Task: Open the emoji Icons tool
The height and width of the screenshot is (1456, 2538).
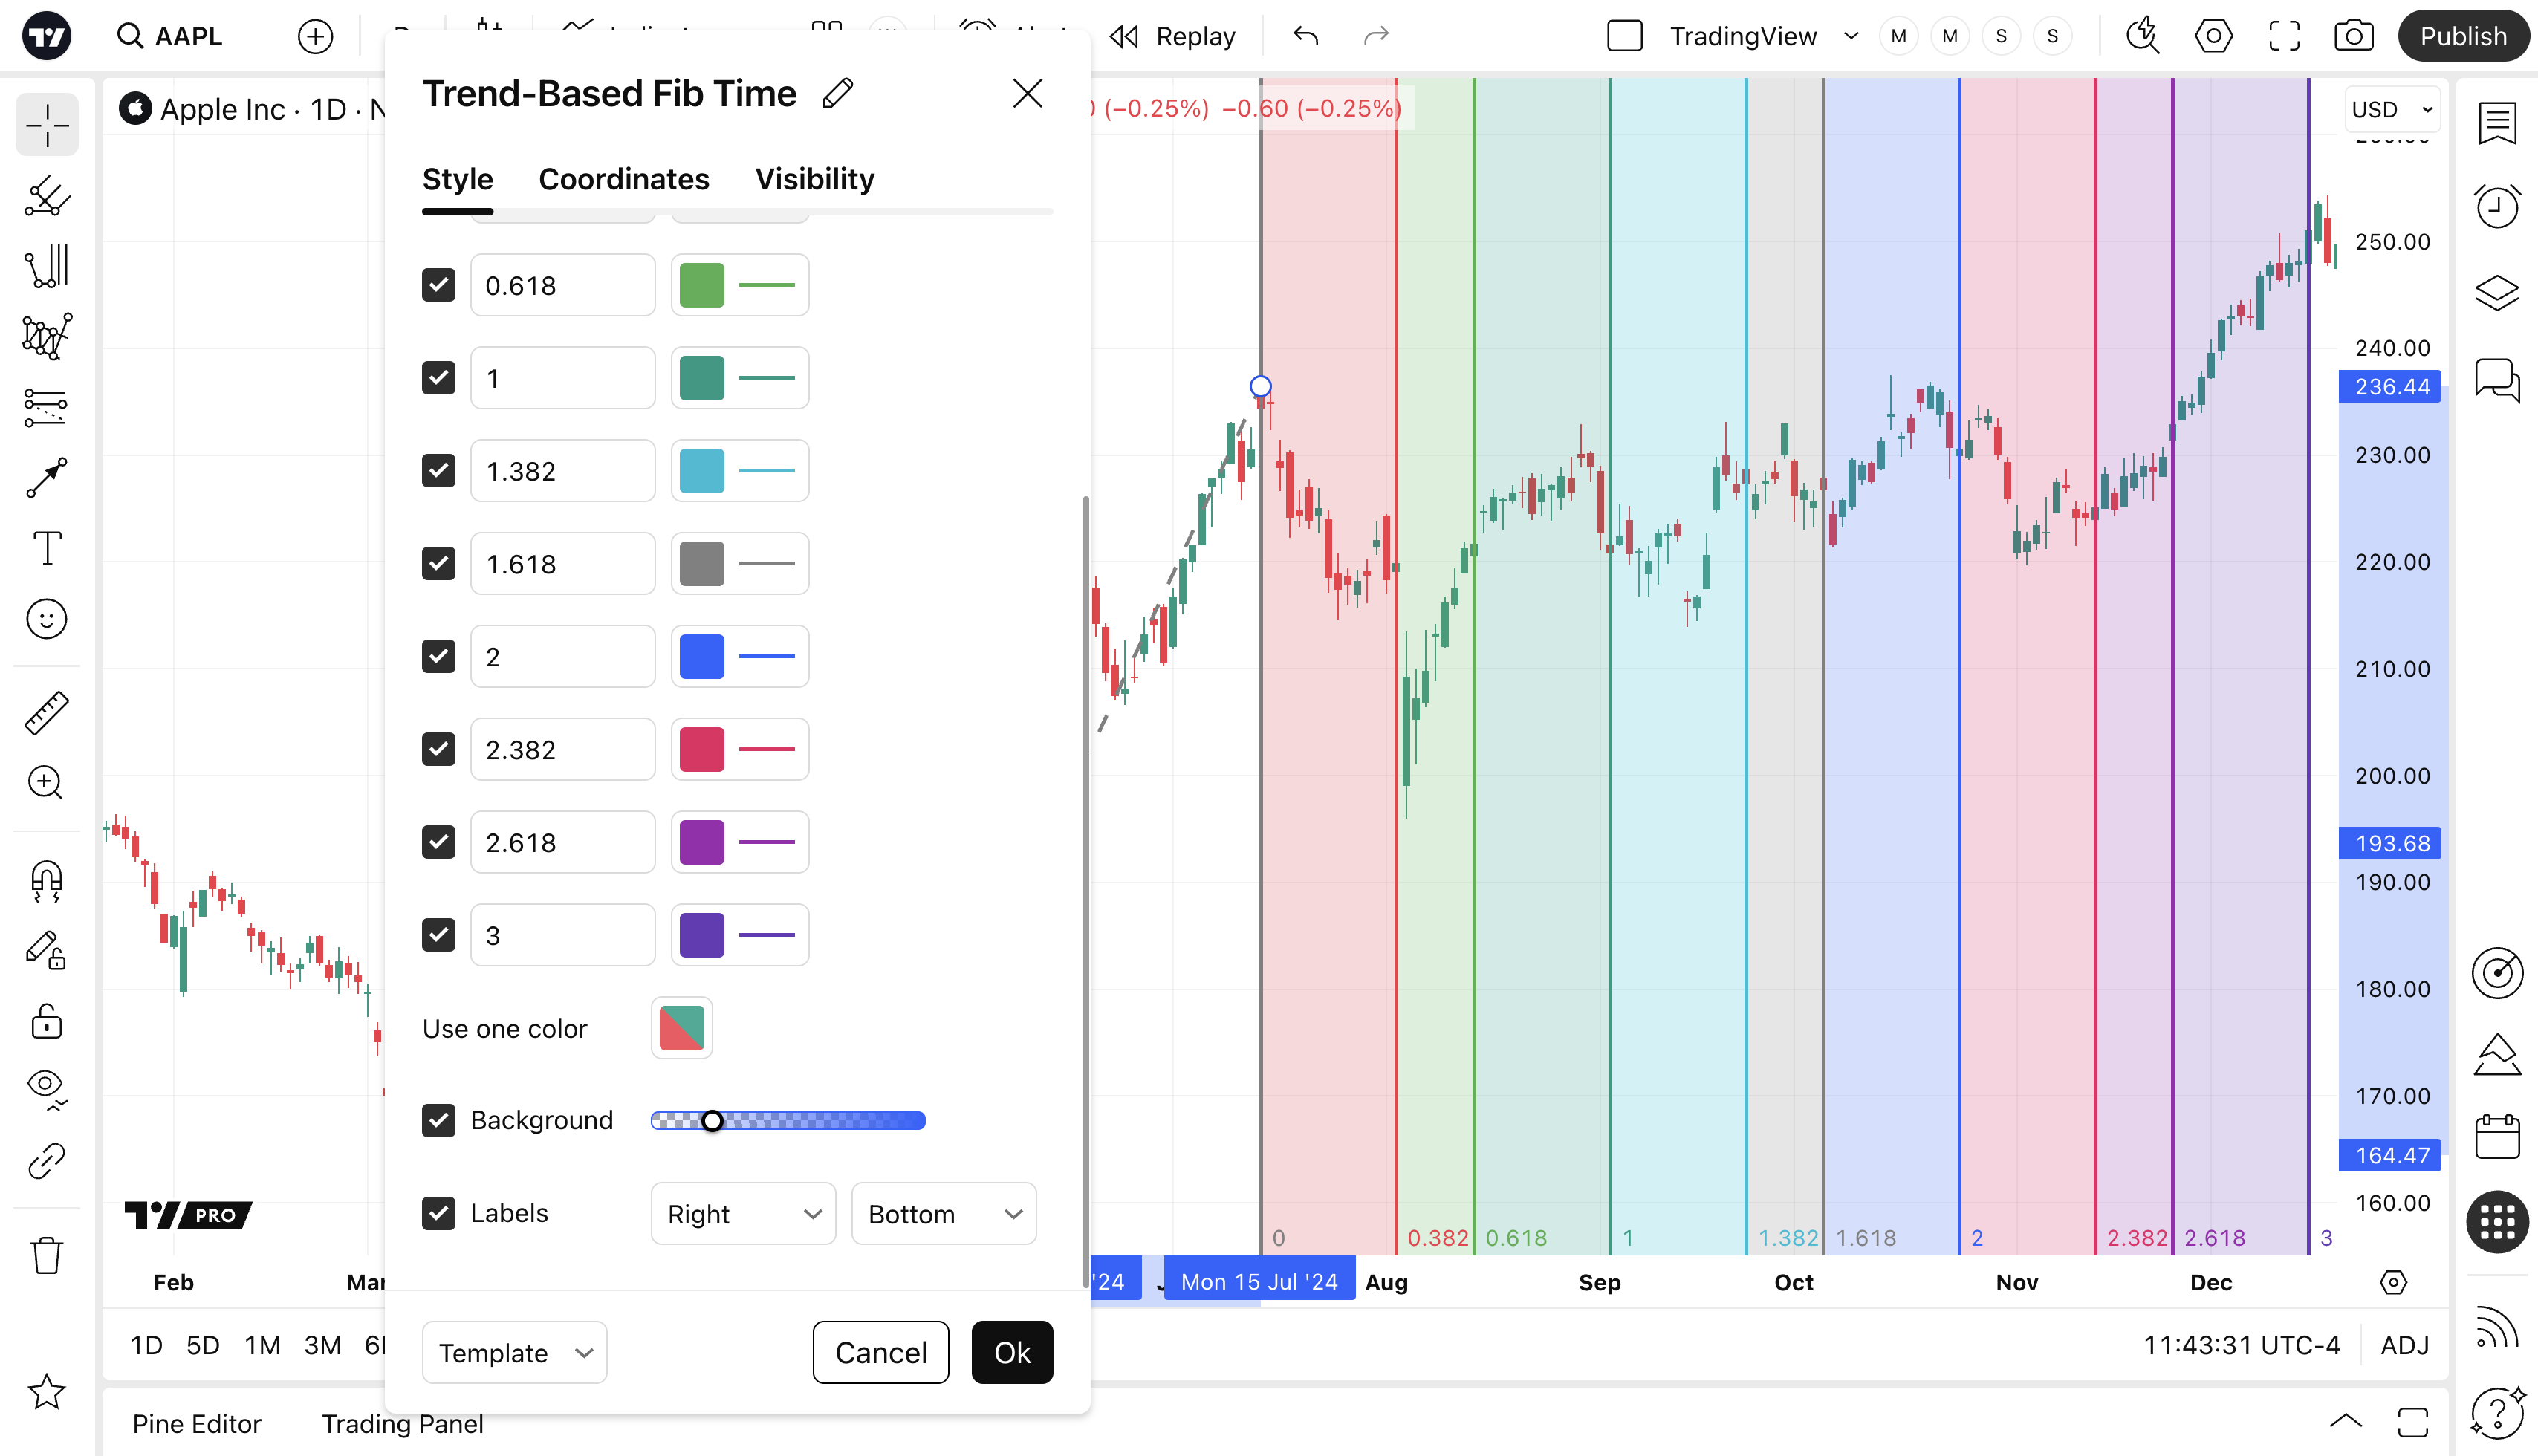Action: [x=47, y=619]
